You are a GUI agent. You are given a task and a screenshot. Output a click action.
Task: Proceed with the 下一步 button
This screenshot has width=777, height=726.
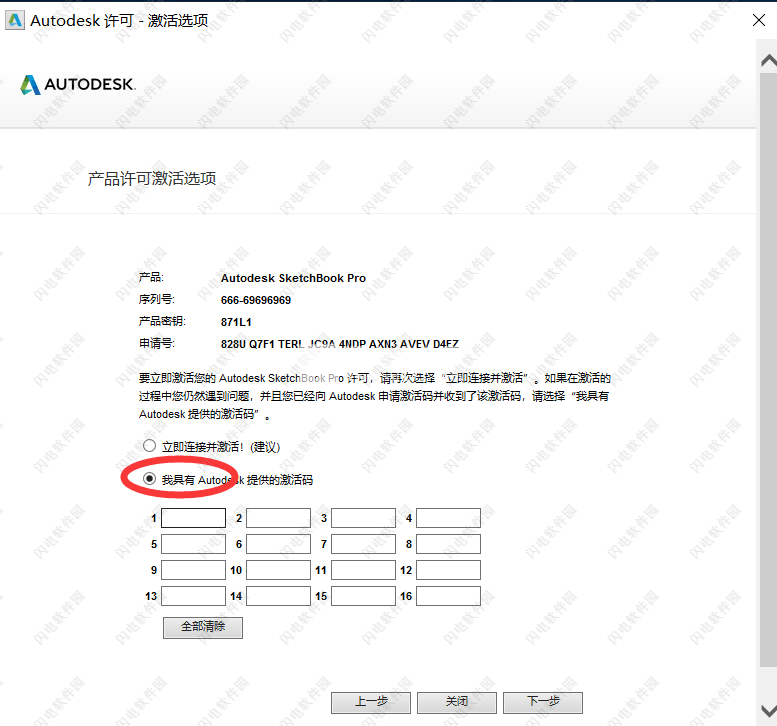coord(543,702)
